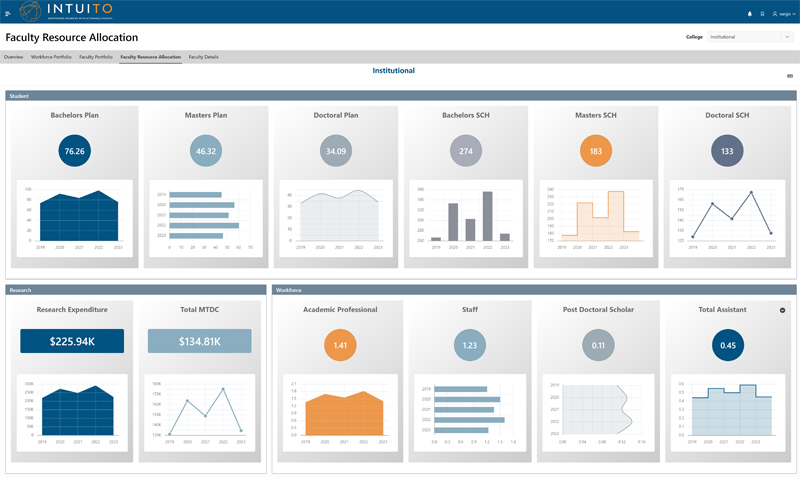Click the Institutional heading
Image resolution: width=800 pixels, height=478 pixels.
point(393,70)
